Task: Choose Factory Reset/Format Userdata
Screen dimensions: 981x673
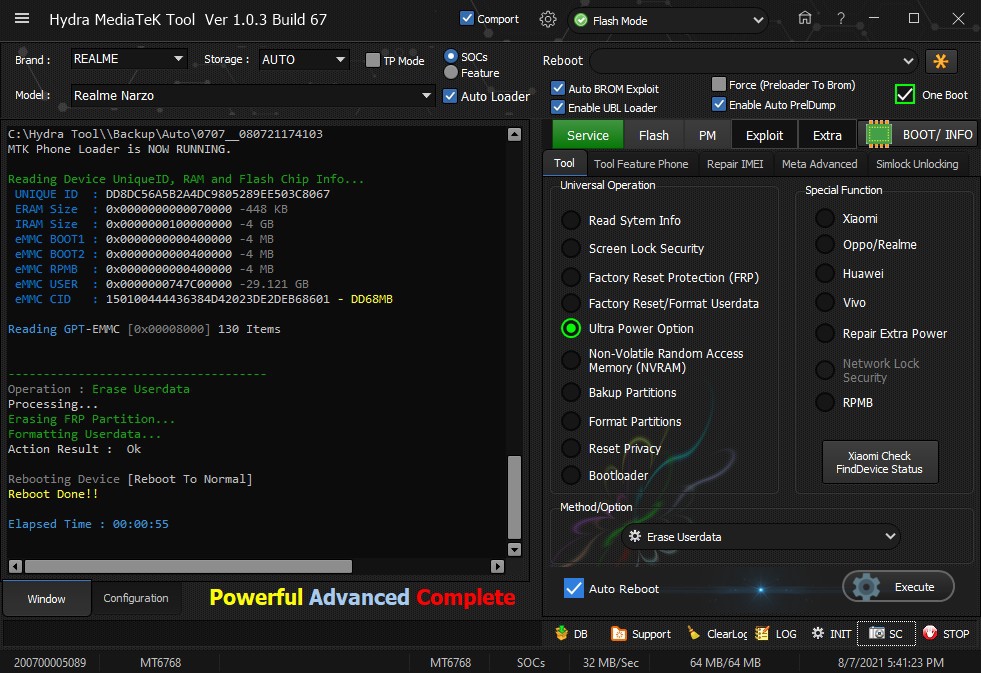Action: pos(571,303)
